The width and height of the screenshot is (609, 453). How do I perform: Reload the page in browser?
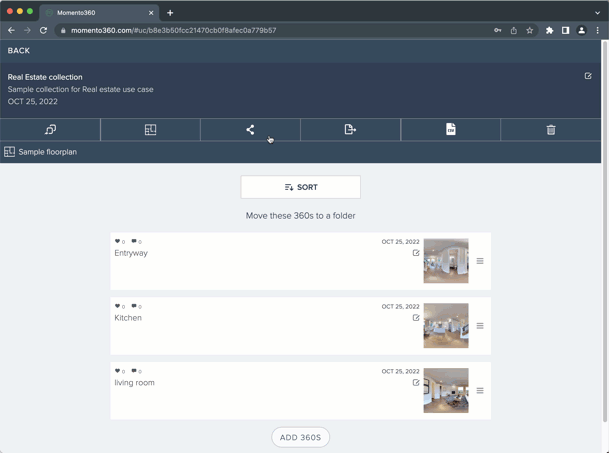(x=44, y=30)
